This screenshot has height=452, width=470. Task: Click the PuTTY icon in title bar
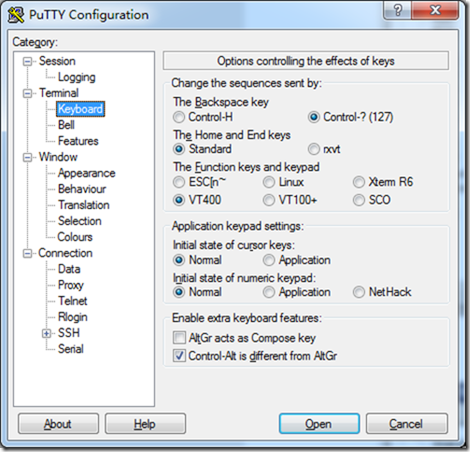point(16,15)
